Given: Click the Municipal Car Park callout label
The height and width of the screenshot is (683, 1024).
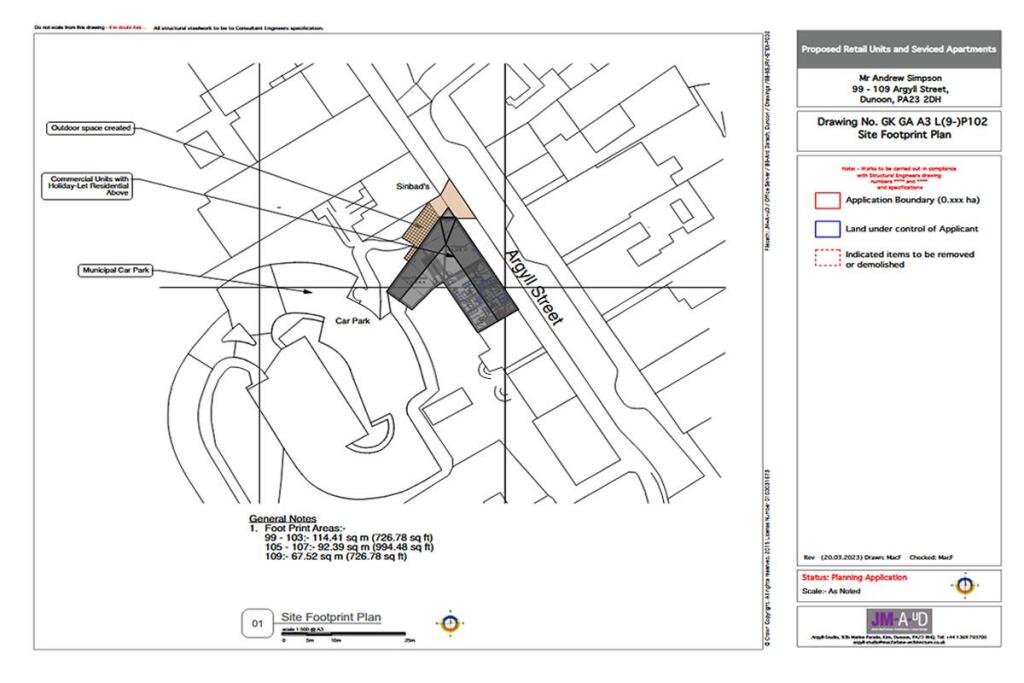Looking at the screenshot, I should click(115, 271).
